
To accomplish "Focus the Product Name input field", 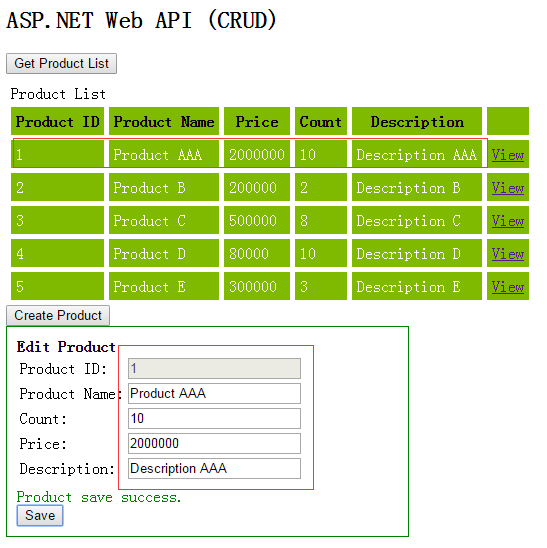I will pyautogui.click(x=214, y=394).
